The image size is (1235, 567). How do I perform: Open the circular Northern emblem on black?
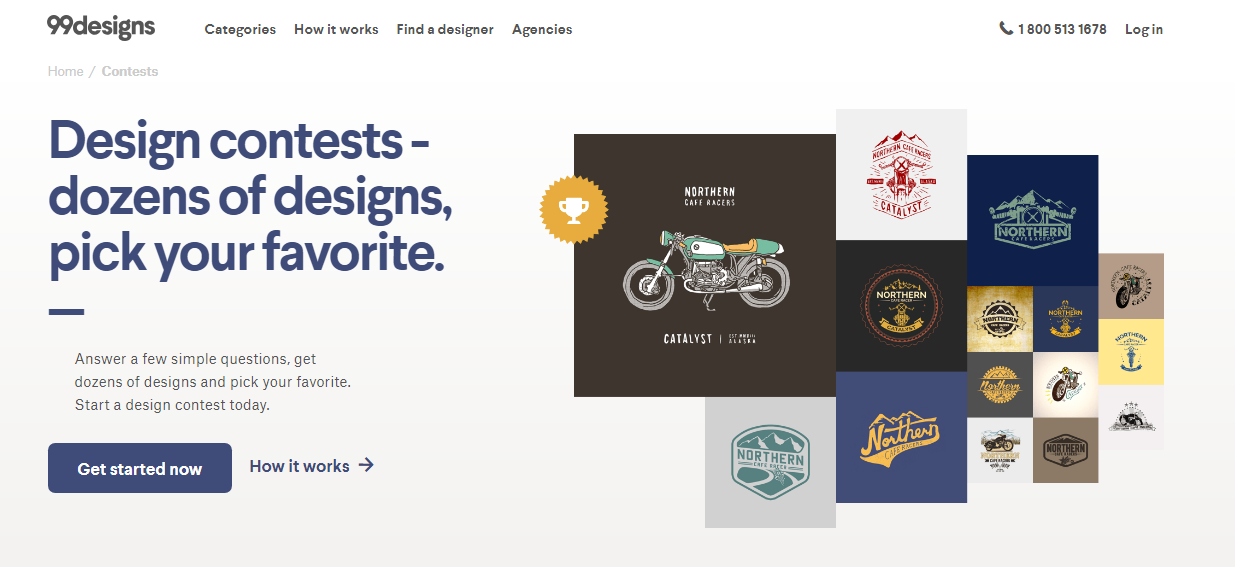coord(901,306)
